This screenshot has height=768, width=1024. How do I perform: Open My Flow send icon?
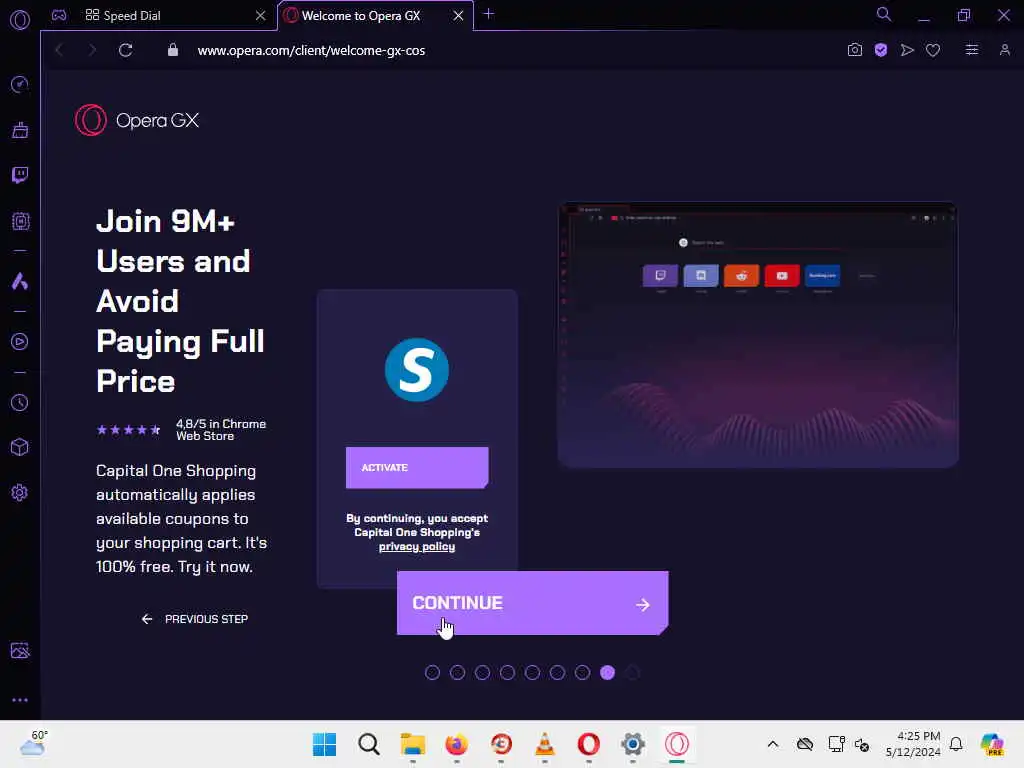pyautogui.click(x=907, y=50)
